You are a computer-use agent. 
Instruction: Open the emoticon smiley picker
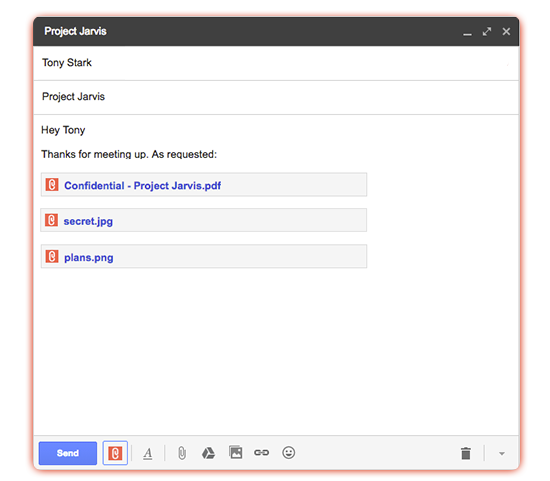point(288,453)
